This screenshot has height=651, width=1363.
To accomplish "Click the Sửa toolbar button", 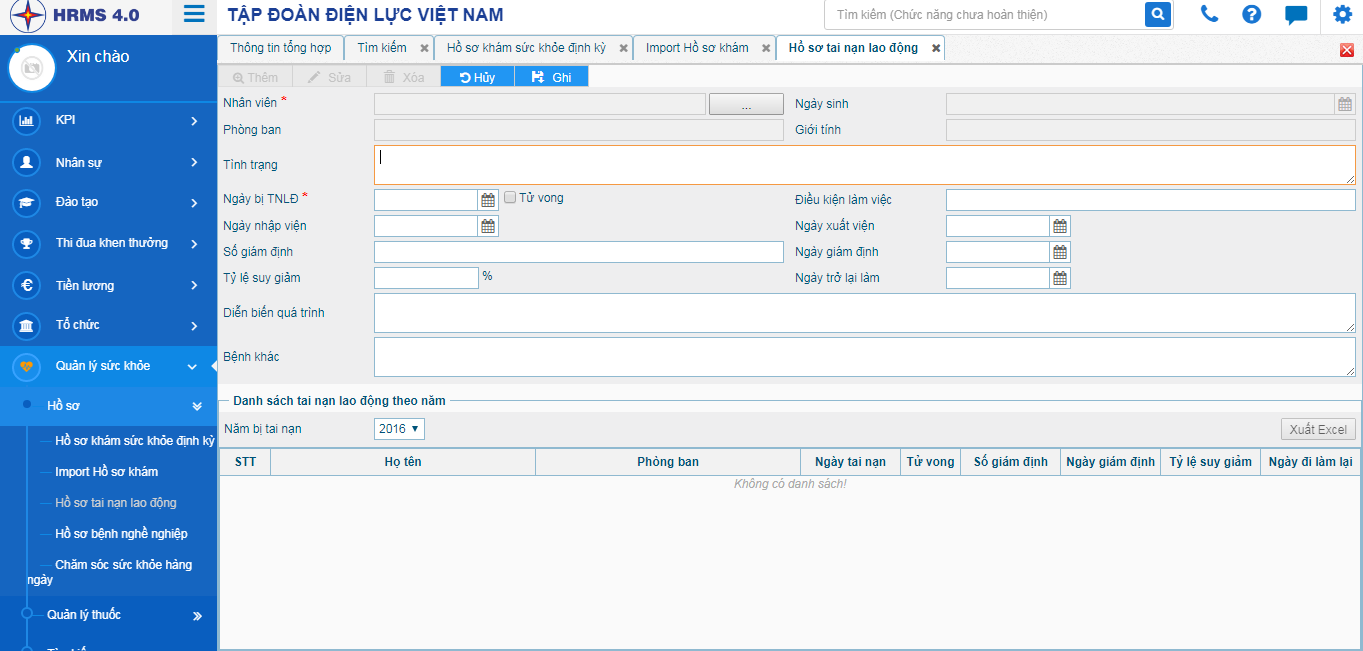I will tap(329, 77).
